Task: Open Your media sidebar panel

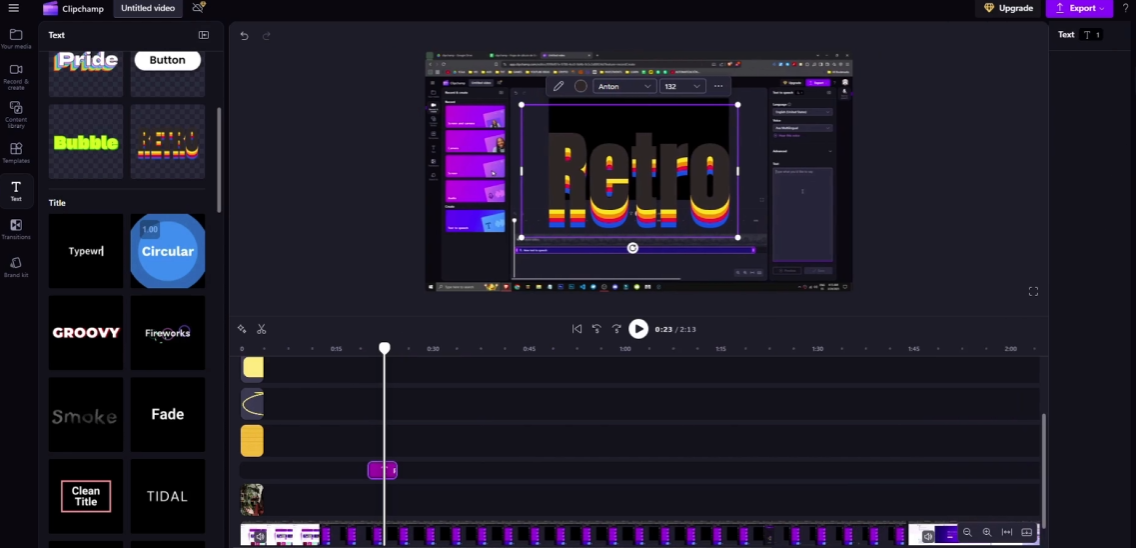Action: 16,39
